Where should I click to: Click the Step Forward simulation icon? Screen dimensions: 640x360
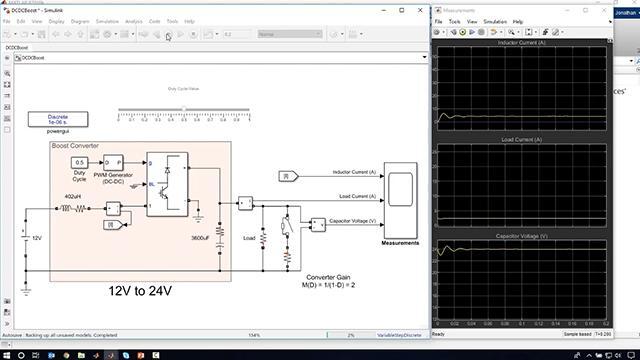(181, 35)
